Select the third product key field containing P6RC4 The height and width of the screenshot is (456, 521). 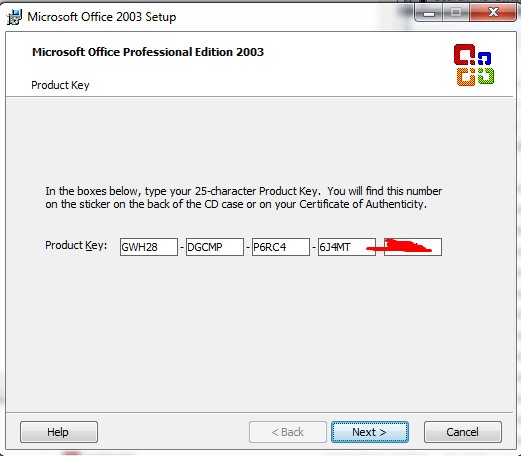click(x=281, y=247)
